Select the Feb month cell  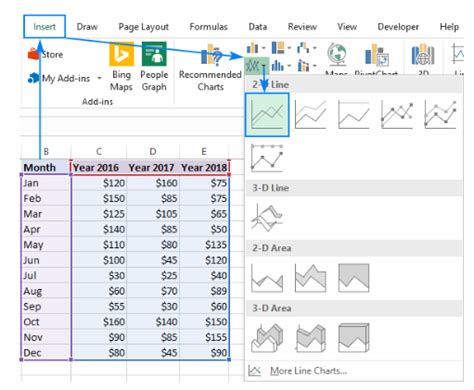pyautogui.click(x=46, y=198)
